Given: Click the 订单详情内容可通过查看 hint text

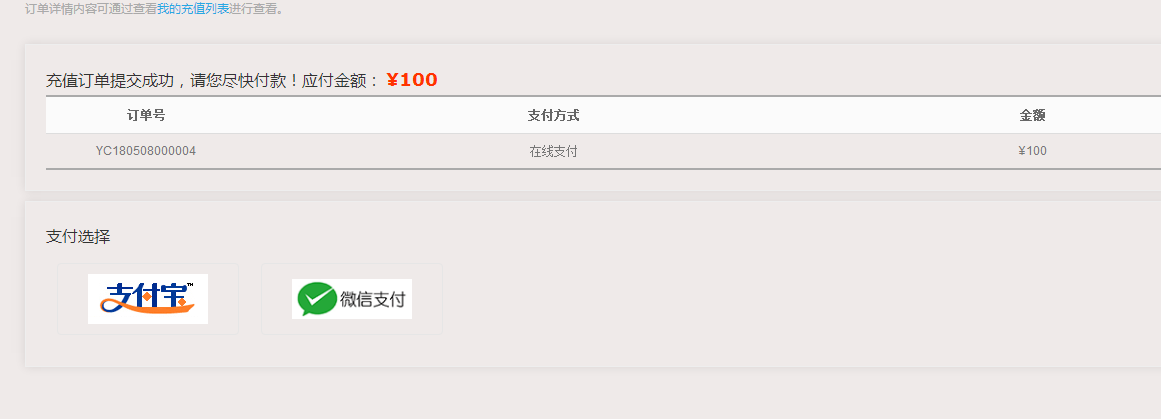Looking at the screenshot, I should [x=90, y=10].
